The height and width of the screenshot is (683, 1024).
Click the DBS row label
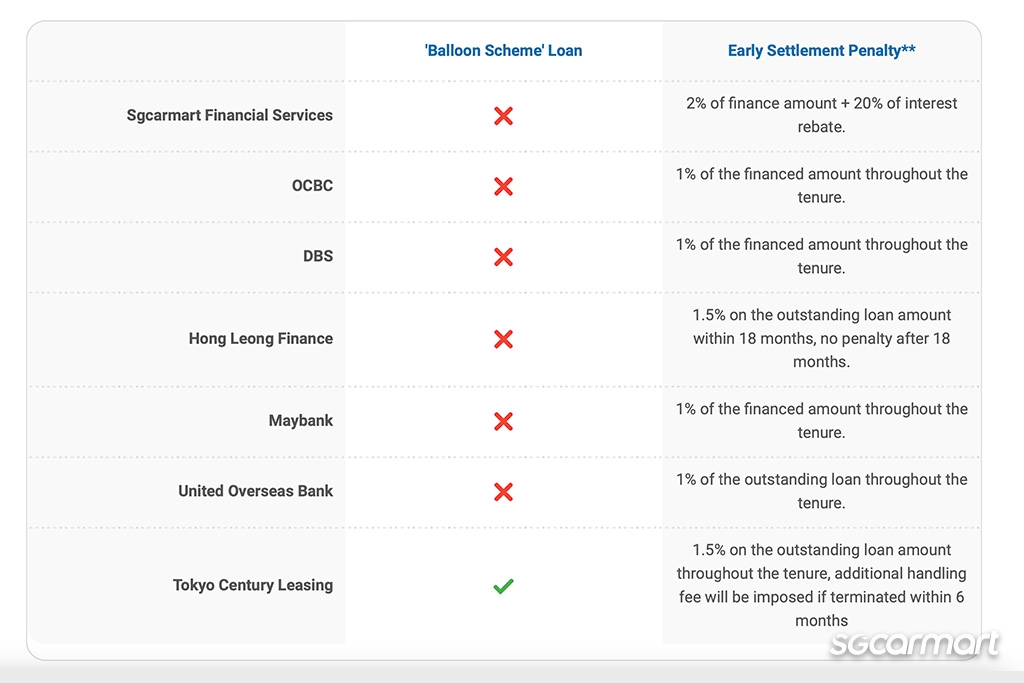(x=317, y=256)
